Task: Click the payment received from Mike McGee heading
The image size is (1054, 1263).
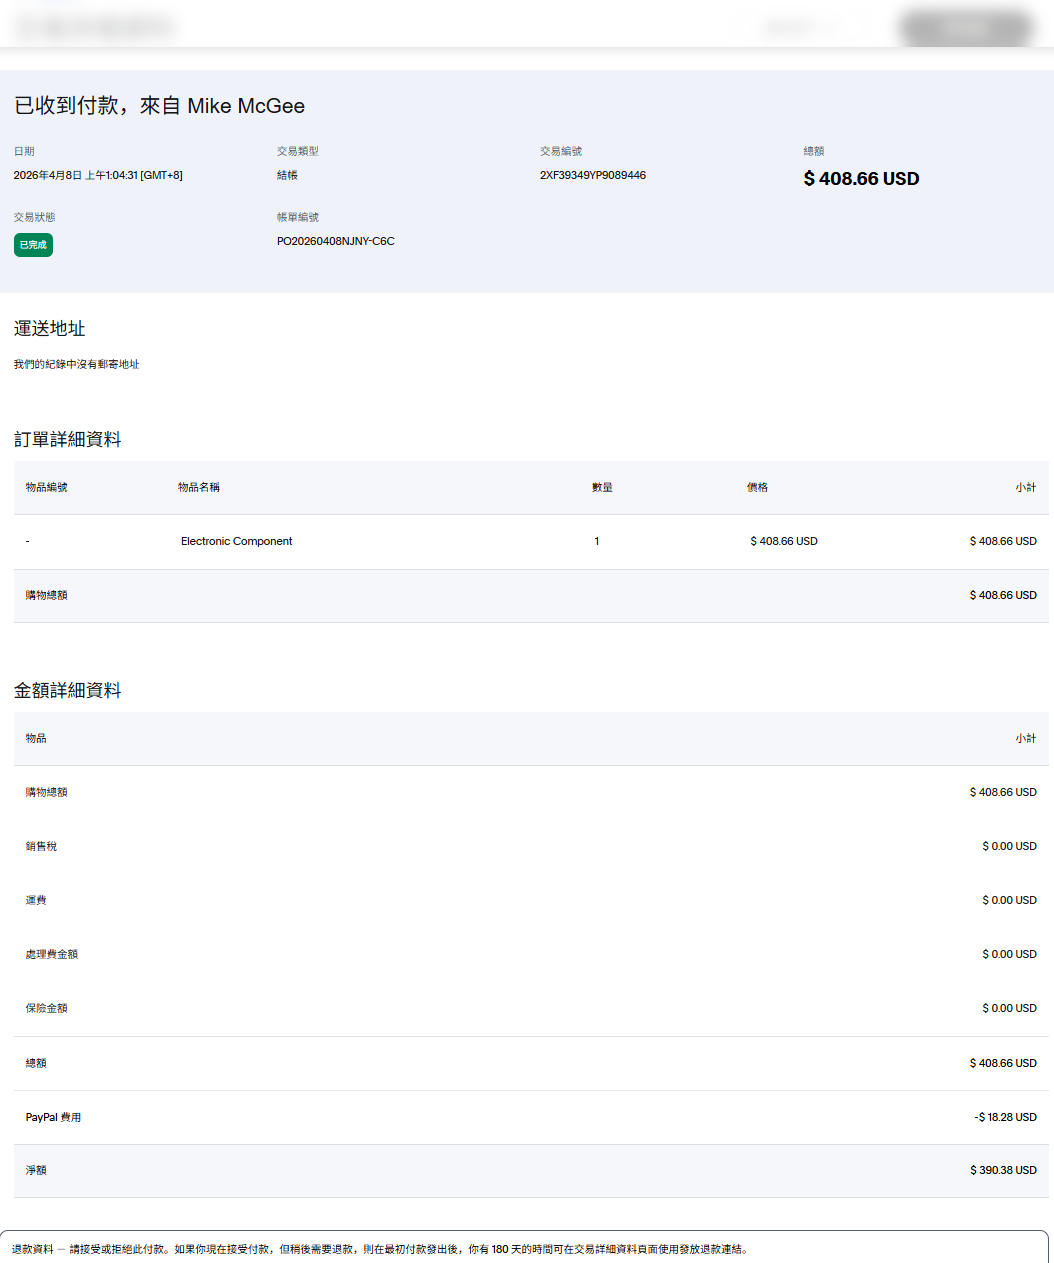Action: point(159,106)
